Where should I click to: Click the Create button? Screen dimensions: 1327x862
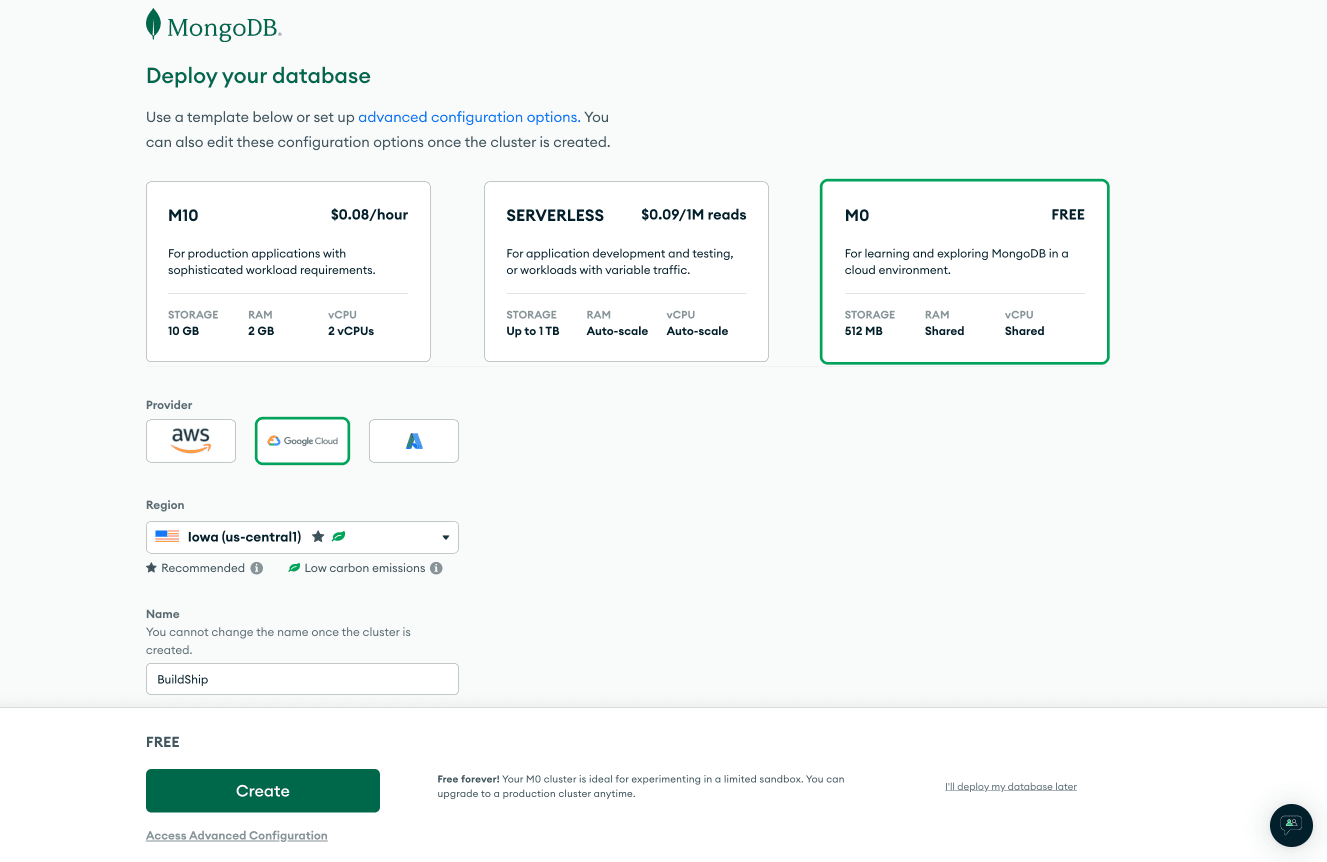point(262,790)
